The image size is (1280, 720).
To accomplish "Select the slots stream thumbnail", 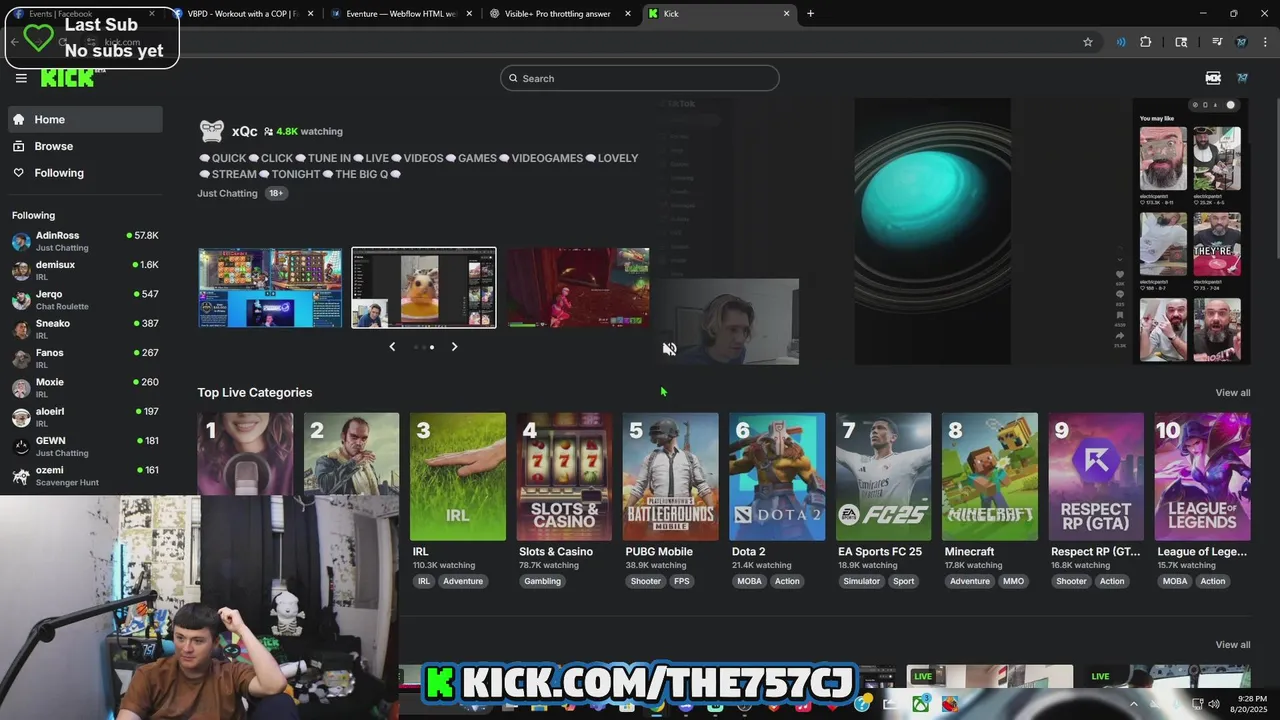I will (x=270, y=288).
